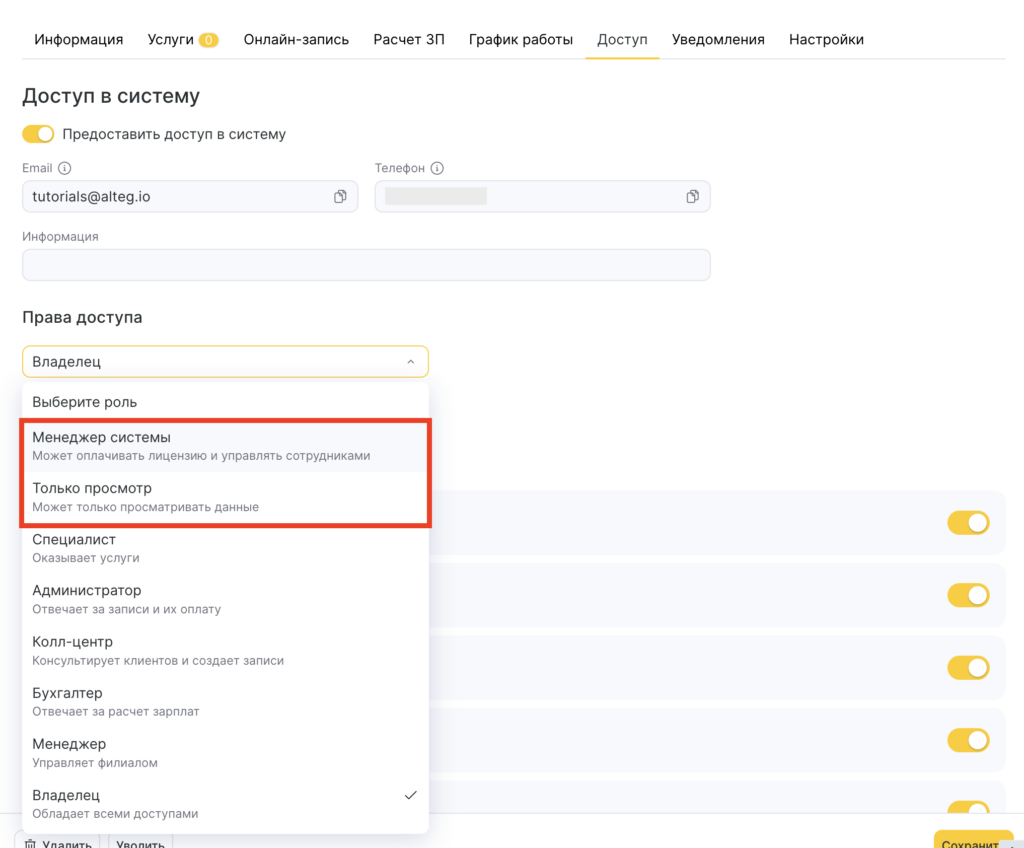Click info icon next to Телефон label
Image resolution: width=1024 pixels, height=848 pixels.
point(437,169)
